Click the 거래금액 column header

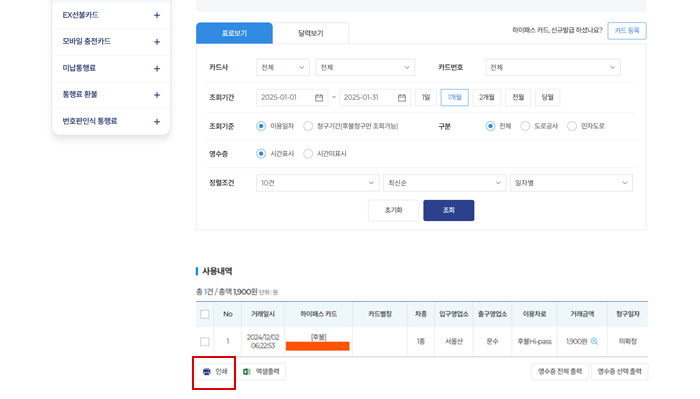point(582,314)
